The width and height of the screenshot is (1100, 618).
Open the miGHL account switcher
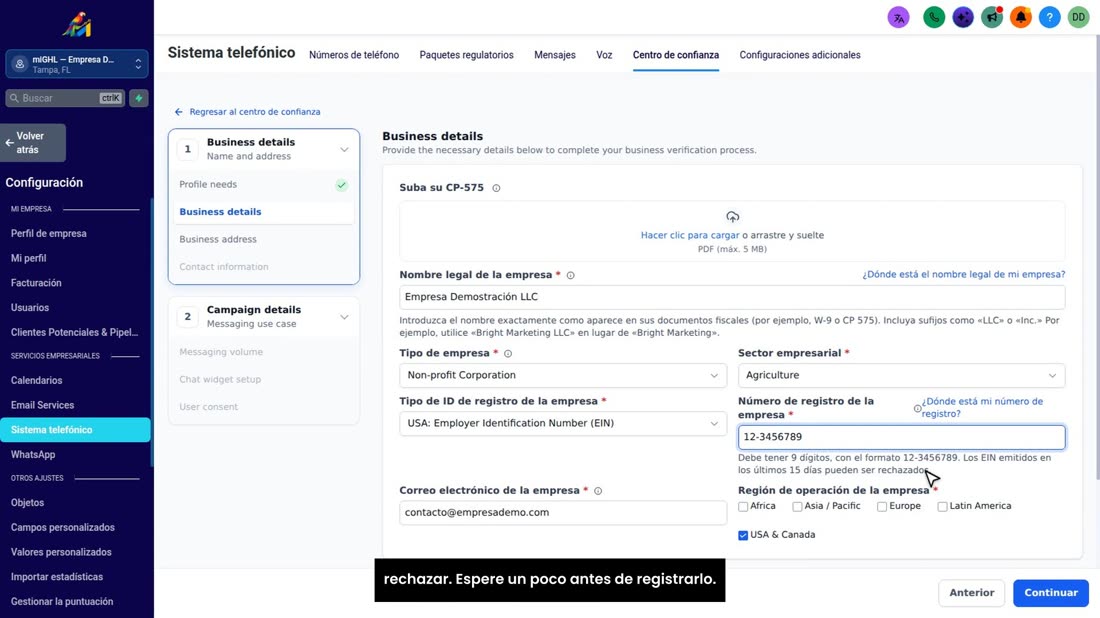coord(76,65)
